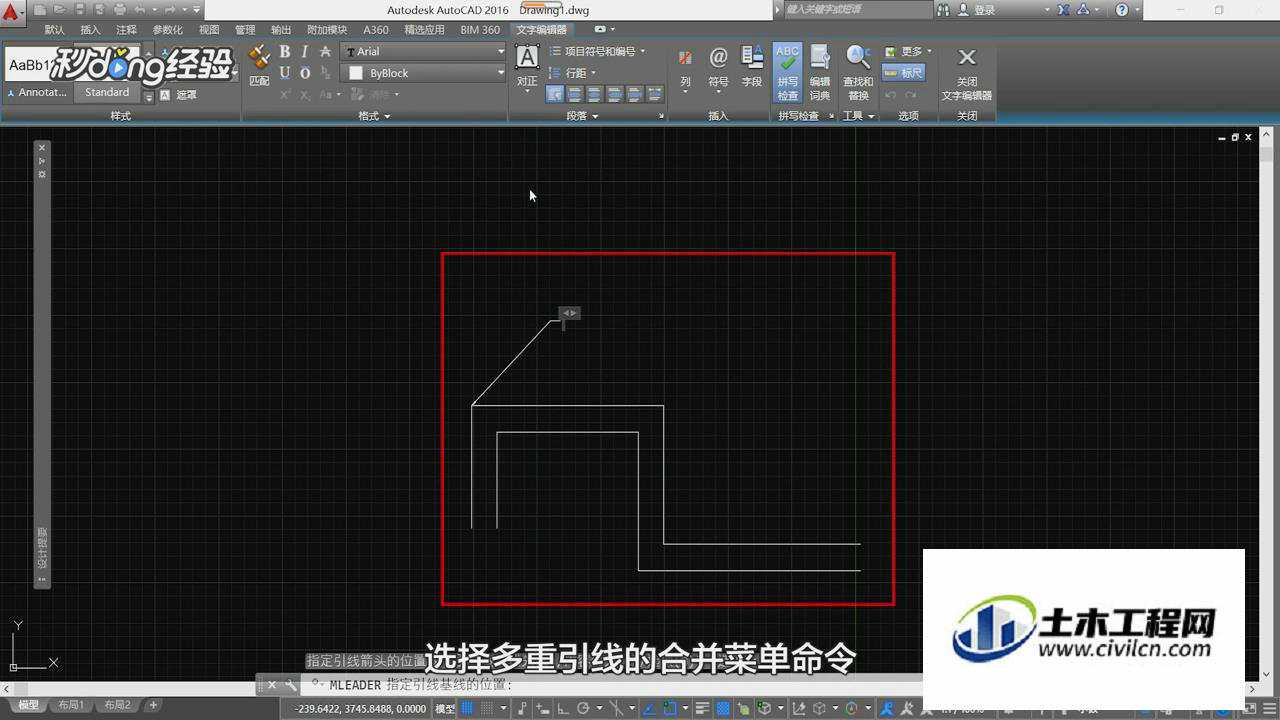The height and width of the screenshot is (720, 1280).
Task: Open Edit Dictionaries (编辑词典)
Action: pos(820,72)
